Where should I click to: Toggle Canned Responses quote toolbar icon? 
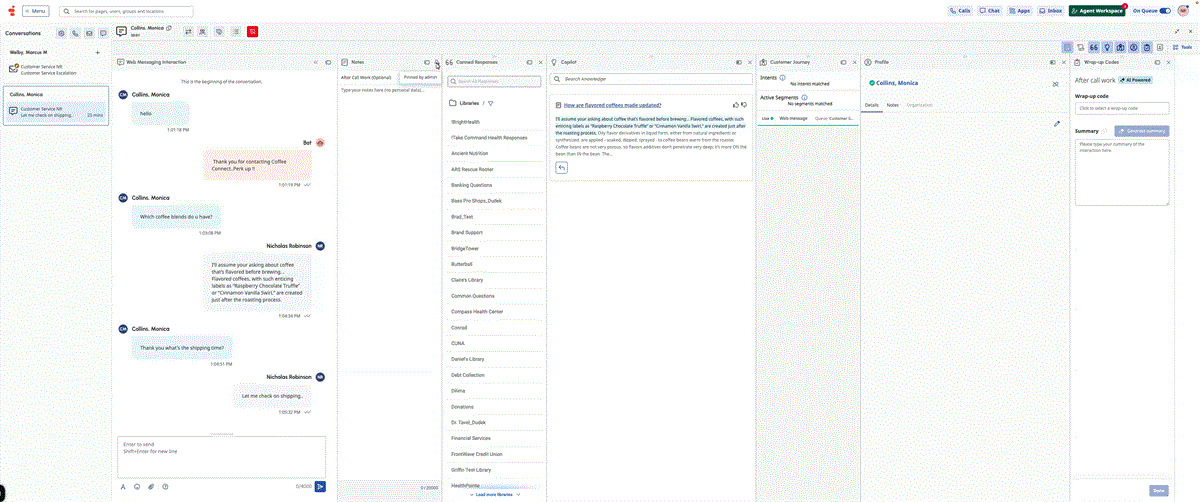click(x=1094, y=47)
